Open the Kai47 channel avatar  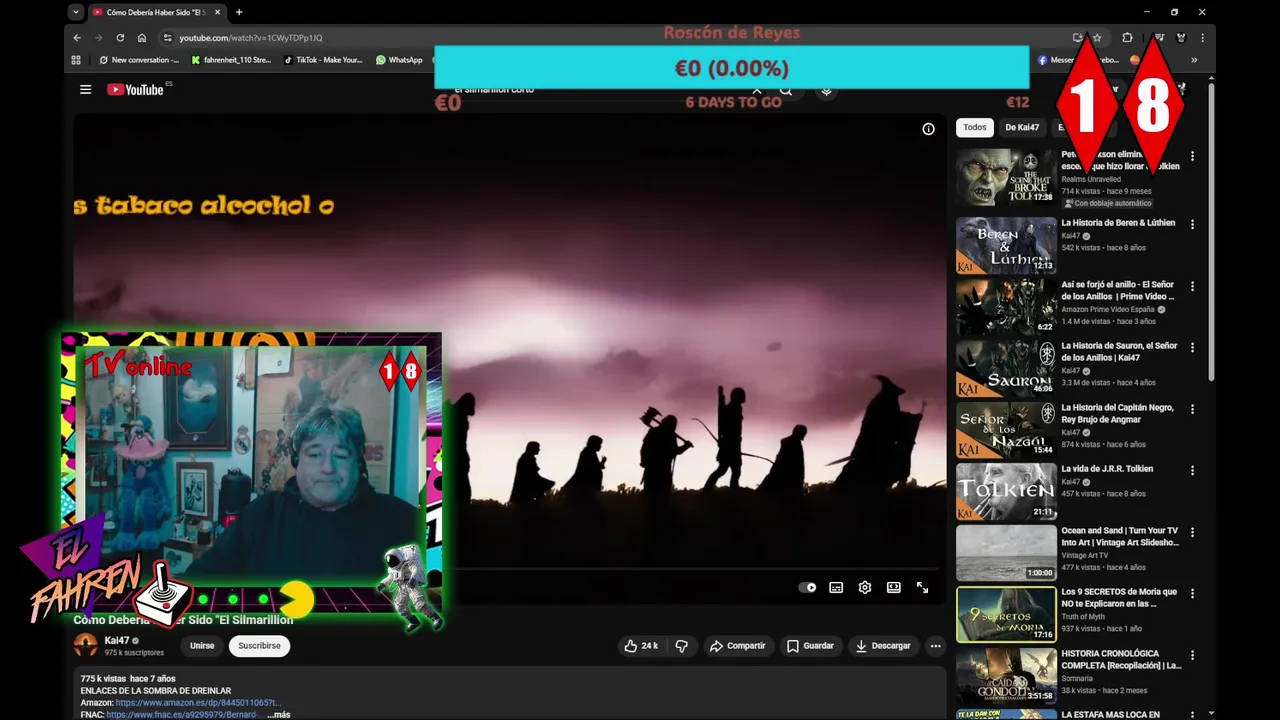point(86,646)
